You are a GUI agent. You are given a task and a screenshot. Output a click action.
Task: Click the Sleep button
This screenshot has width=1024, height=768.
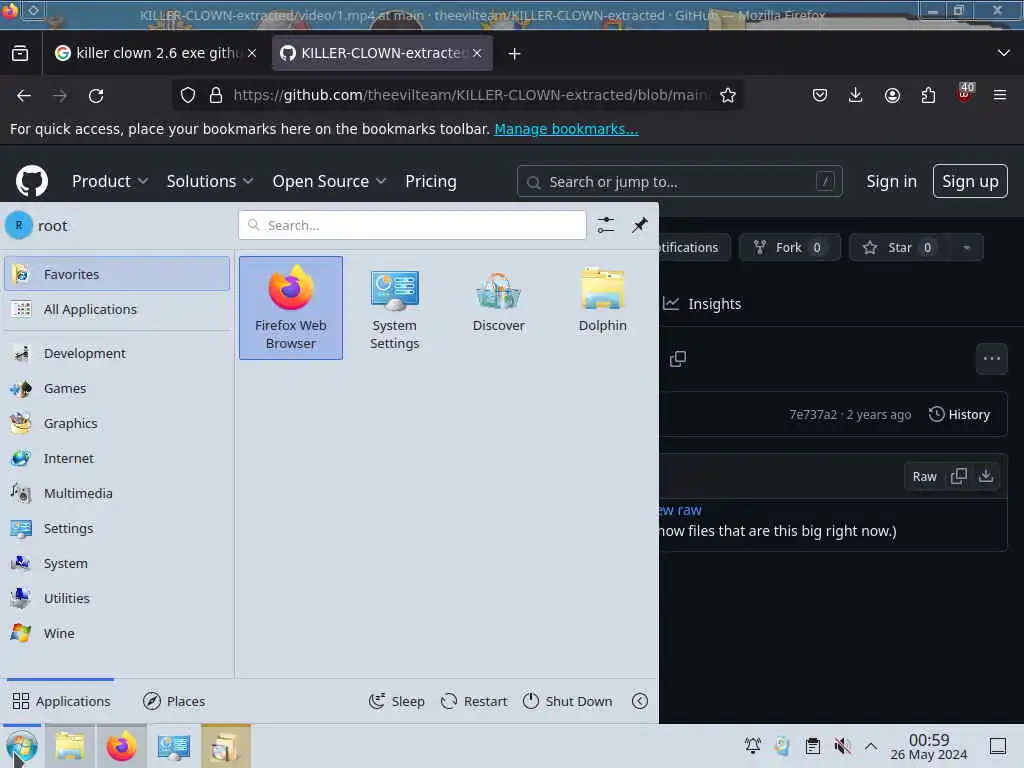click(396, 701)
